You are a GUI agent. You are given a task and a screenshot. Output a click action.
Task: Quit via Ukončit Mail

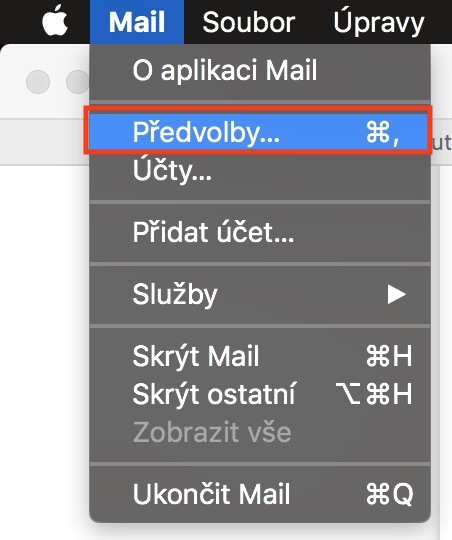[x=260, y=494]
